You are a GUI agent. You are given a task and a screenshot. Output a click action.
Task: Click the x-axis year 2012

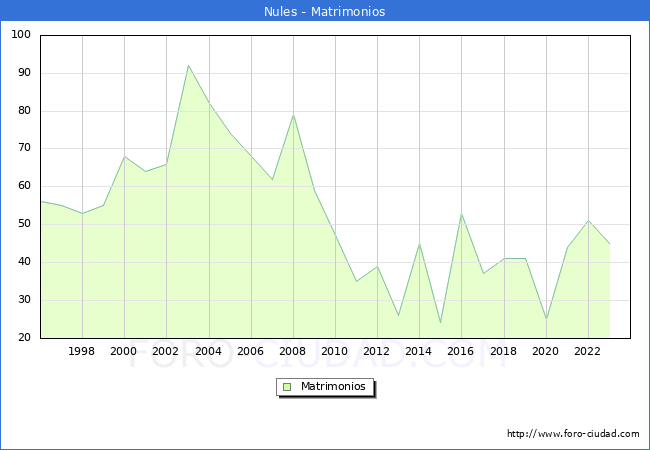(376, 351)
